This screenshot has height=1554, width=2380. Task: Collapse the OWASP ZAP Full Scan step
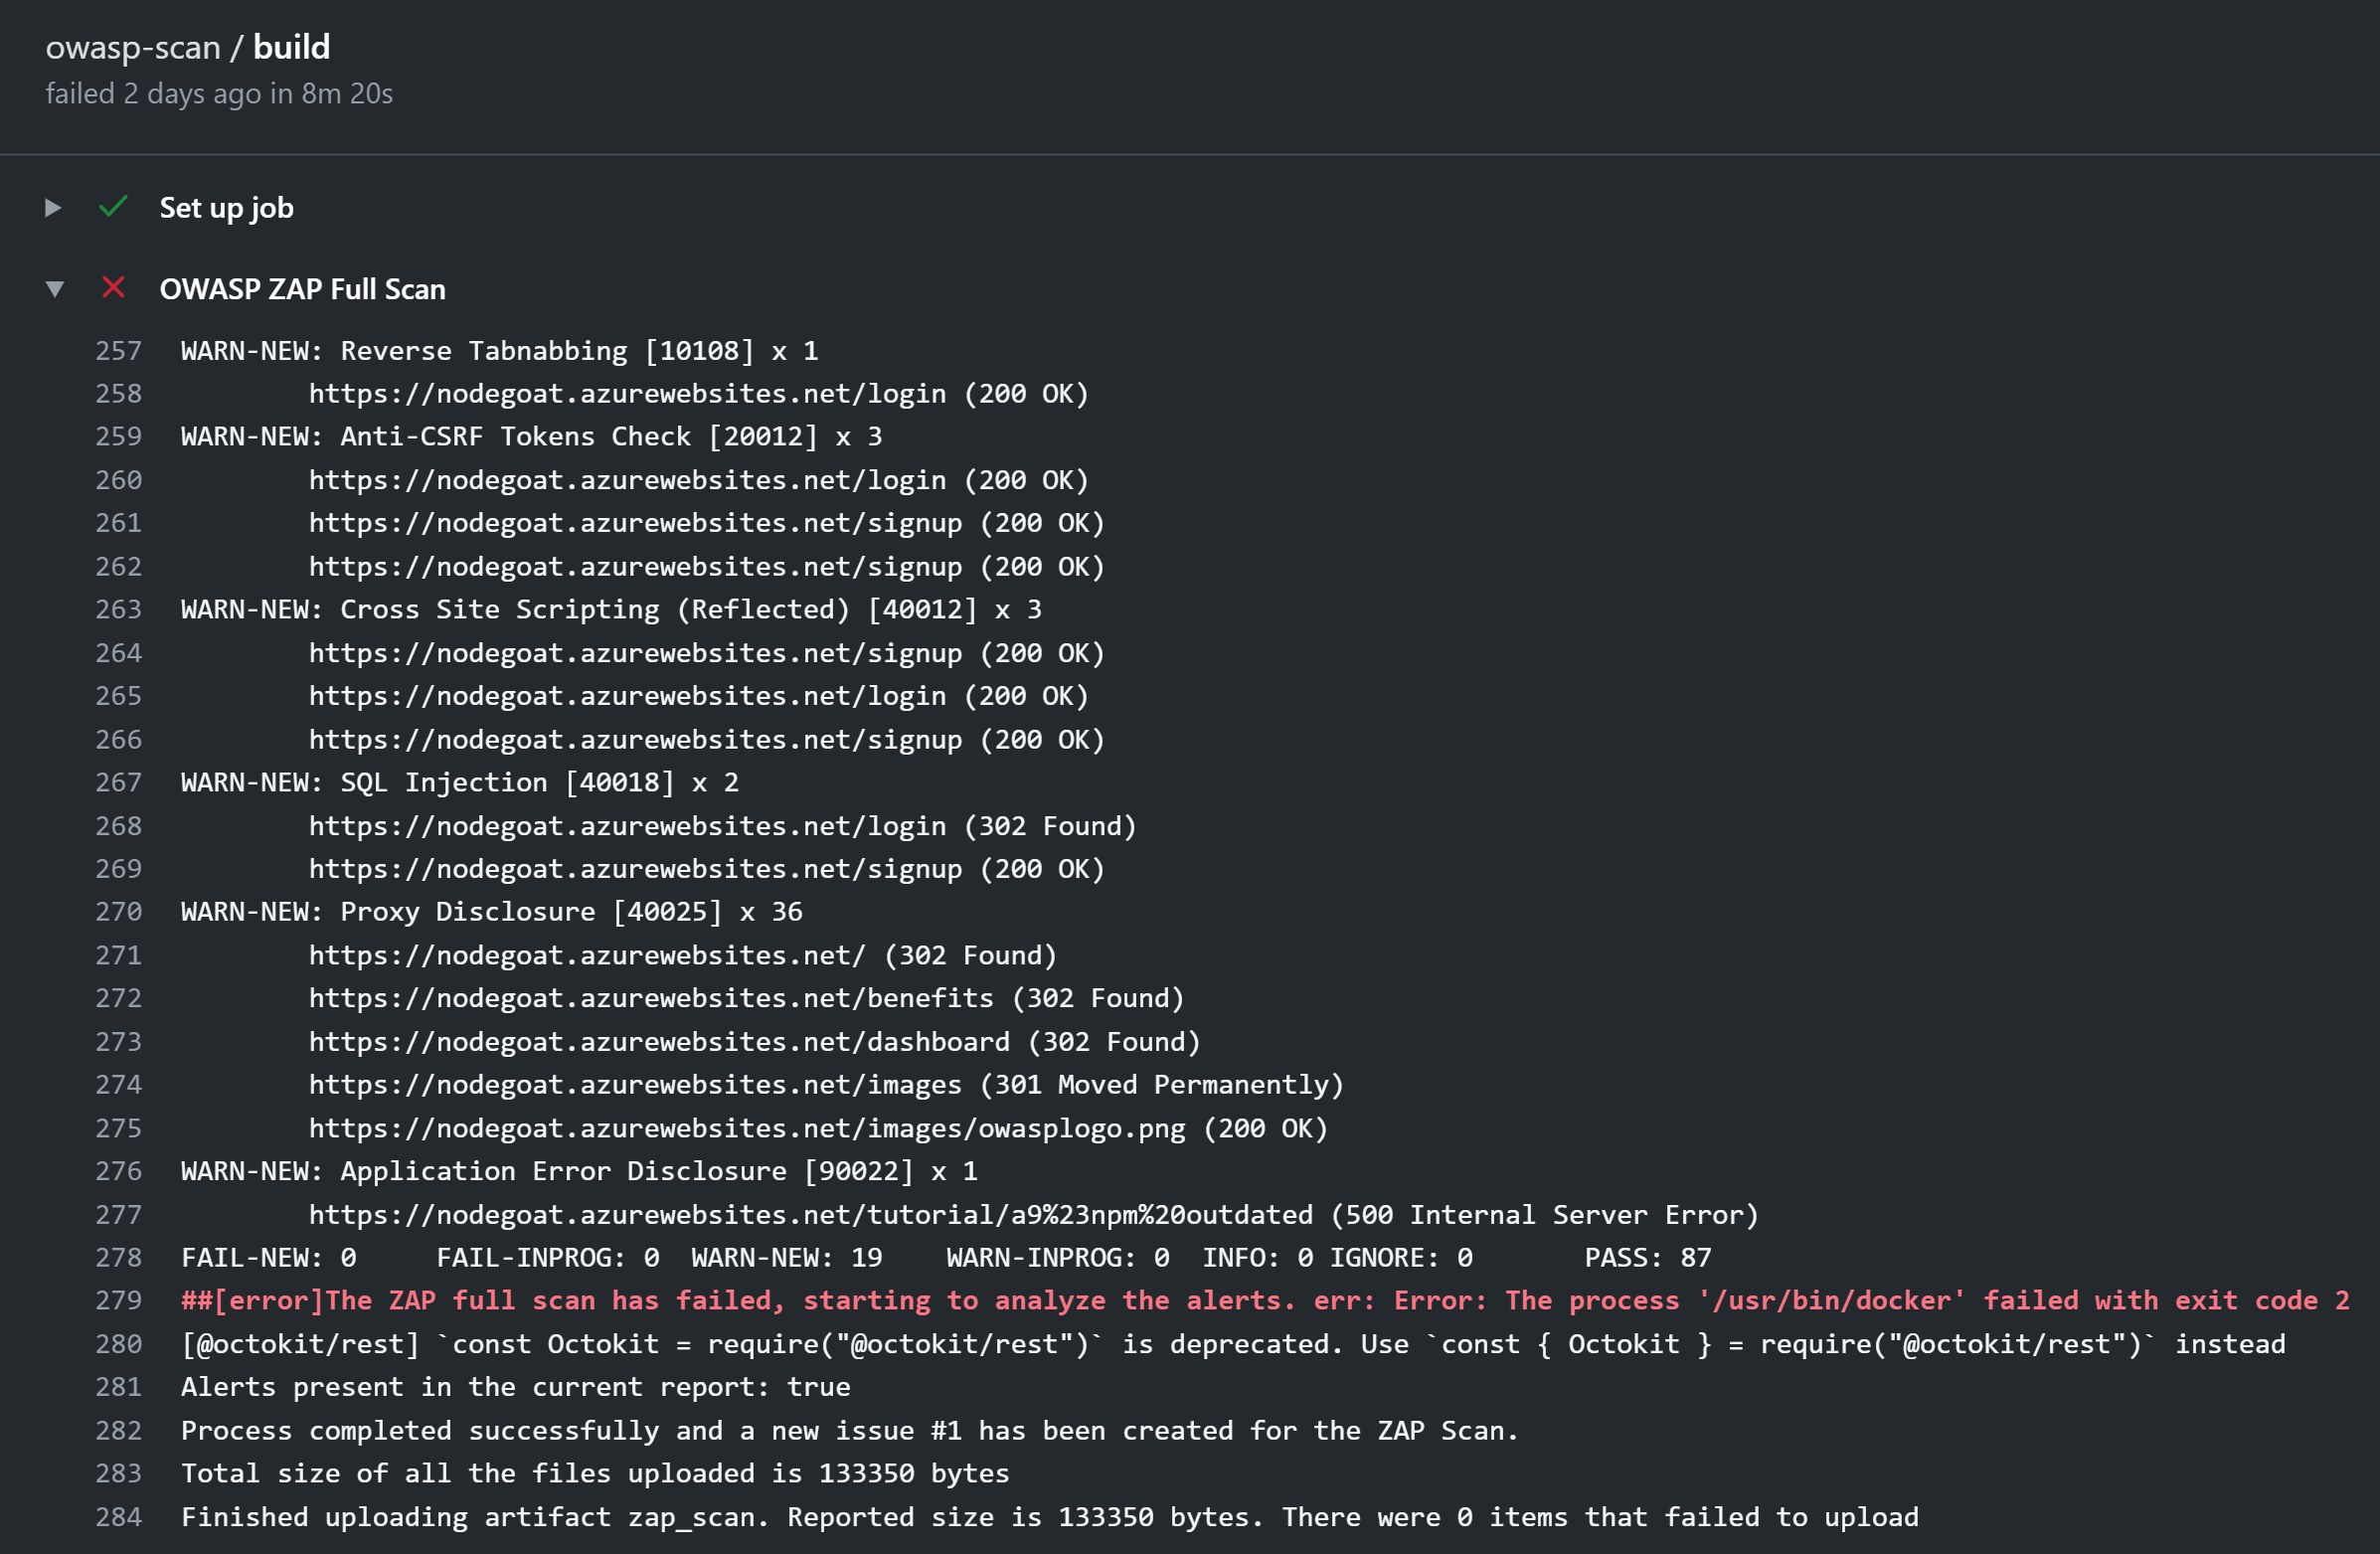[x=55, y=289]
